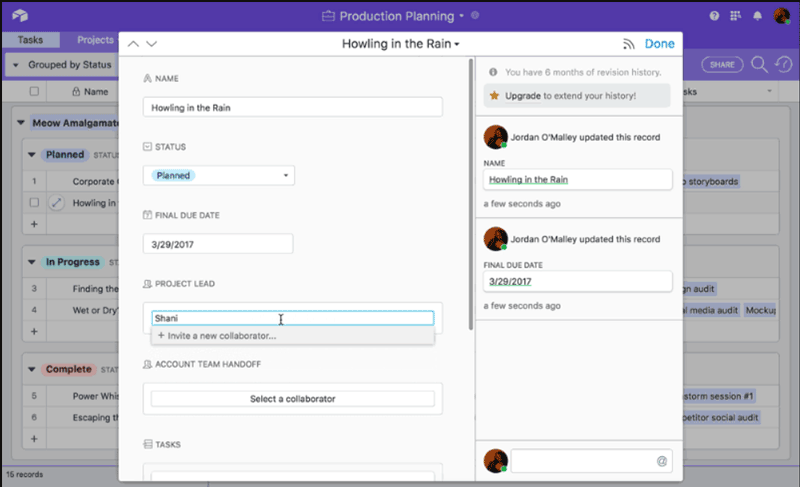
Task: Open the Howling in the Rain title dropdown
Action: click(x=401, y=44)
